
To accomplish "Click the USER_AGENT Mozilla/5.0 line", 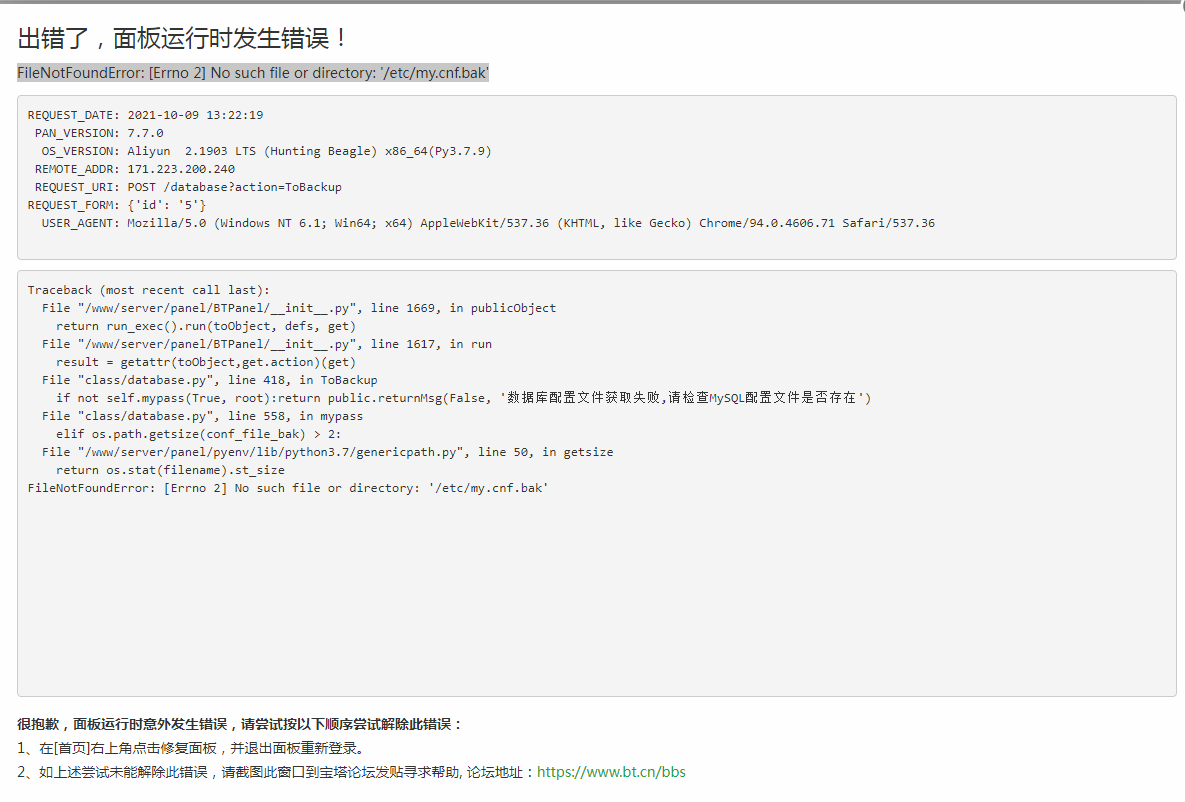I will pyautogui.click(x=488, y=223).
